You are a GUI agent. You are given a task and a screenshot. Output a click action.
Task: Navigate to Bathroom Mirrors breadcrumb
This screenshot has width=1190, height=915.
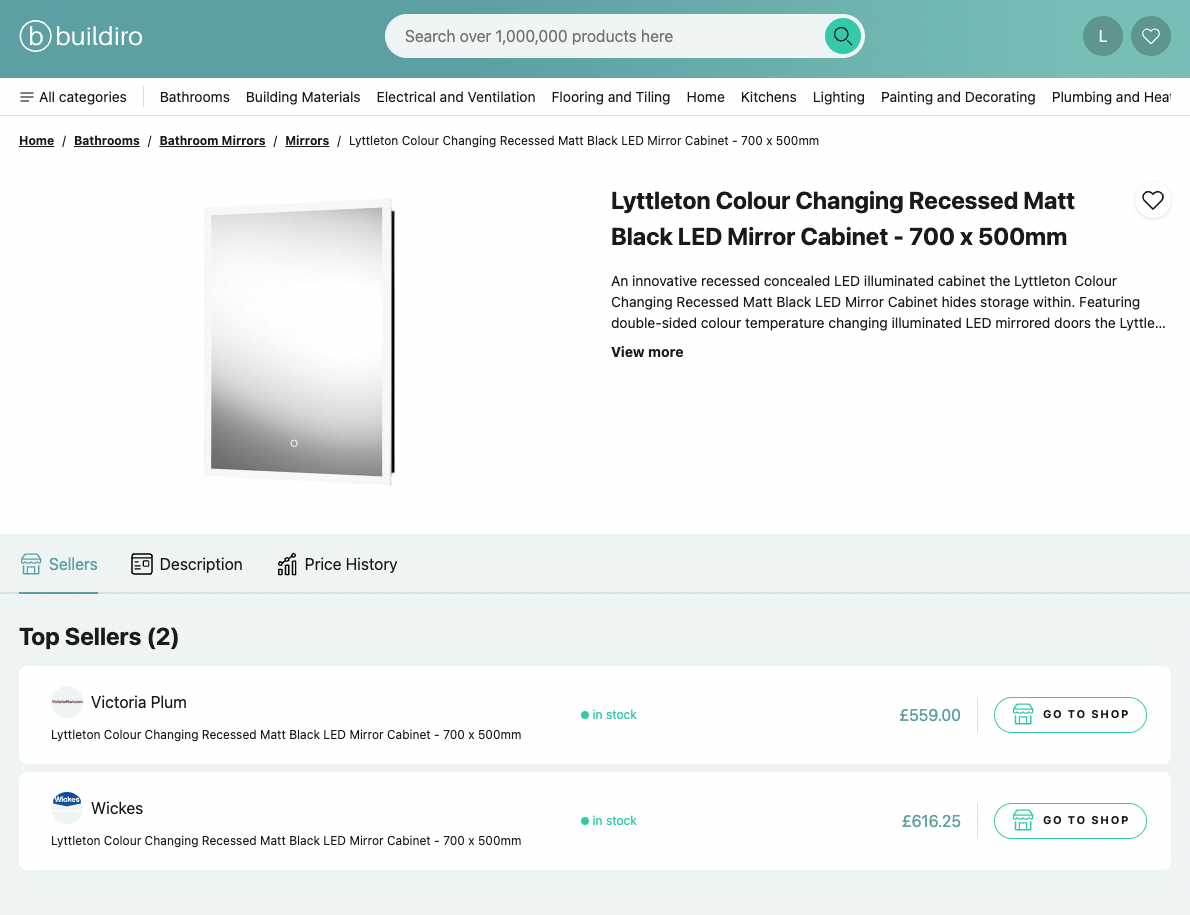(212, 141)
